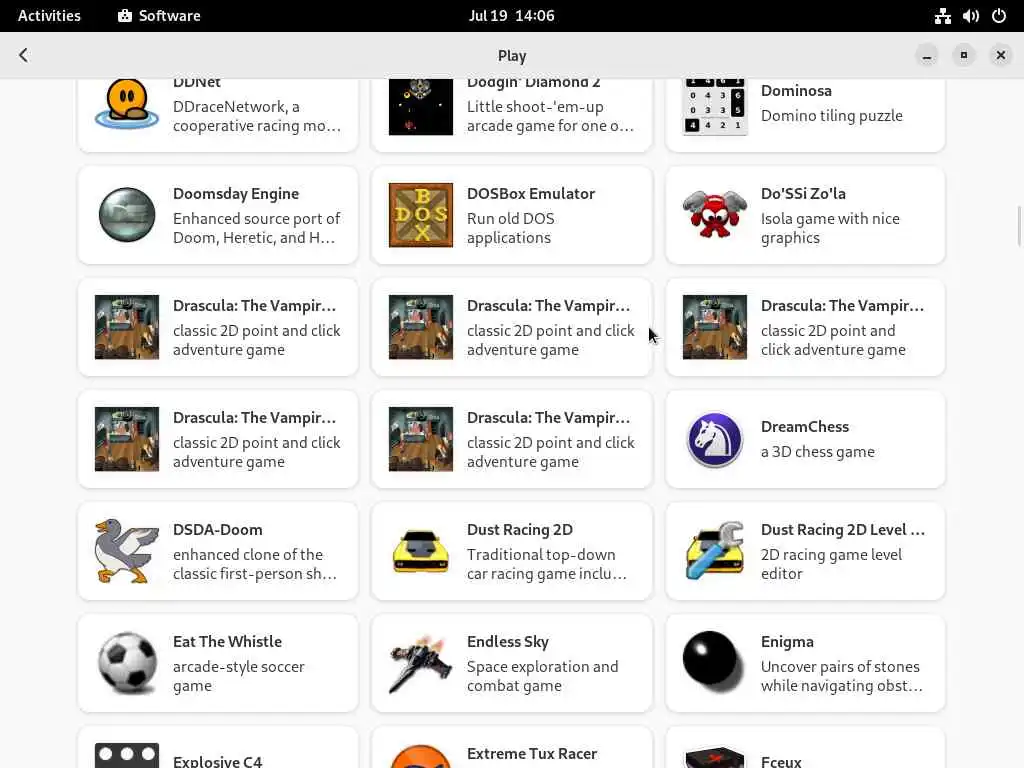Click the 'Dust Racing 2D' title

[520, 530]
